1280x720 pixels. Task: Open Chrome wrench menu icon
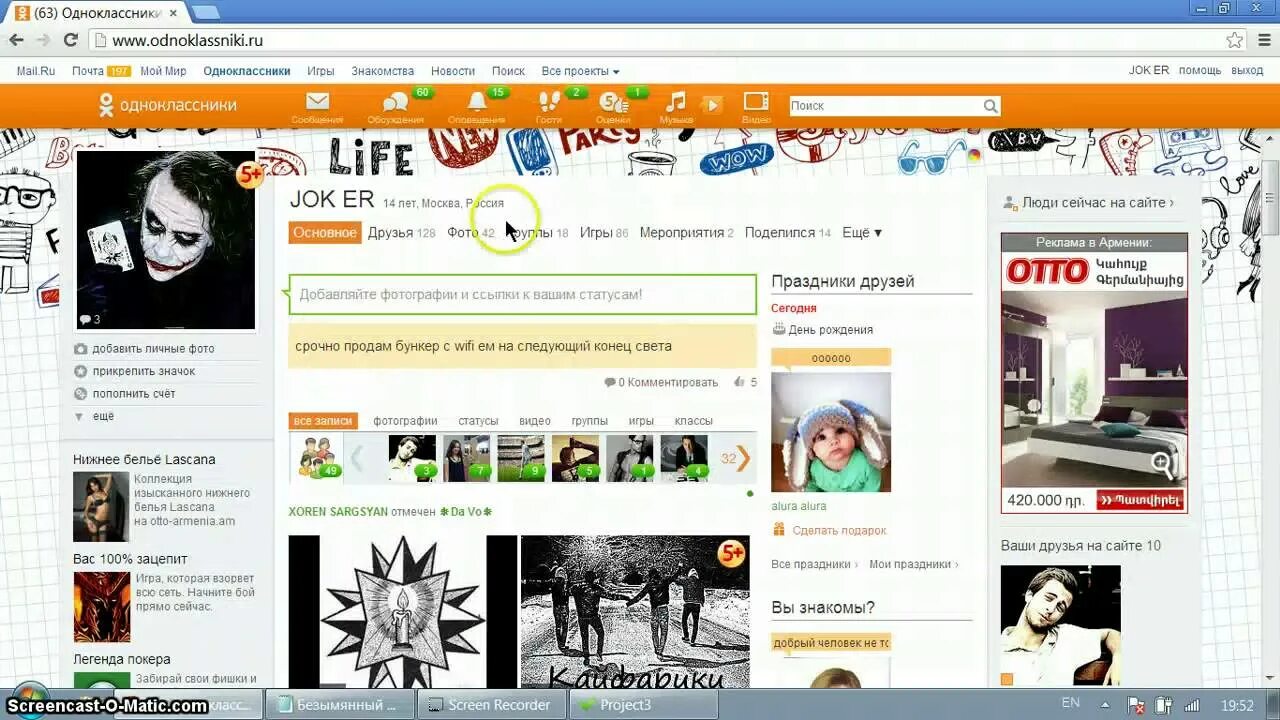coord(1264,40)
